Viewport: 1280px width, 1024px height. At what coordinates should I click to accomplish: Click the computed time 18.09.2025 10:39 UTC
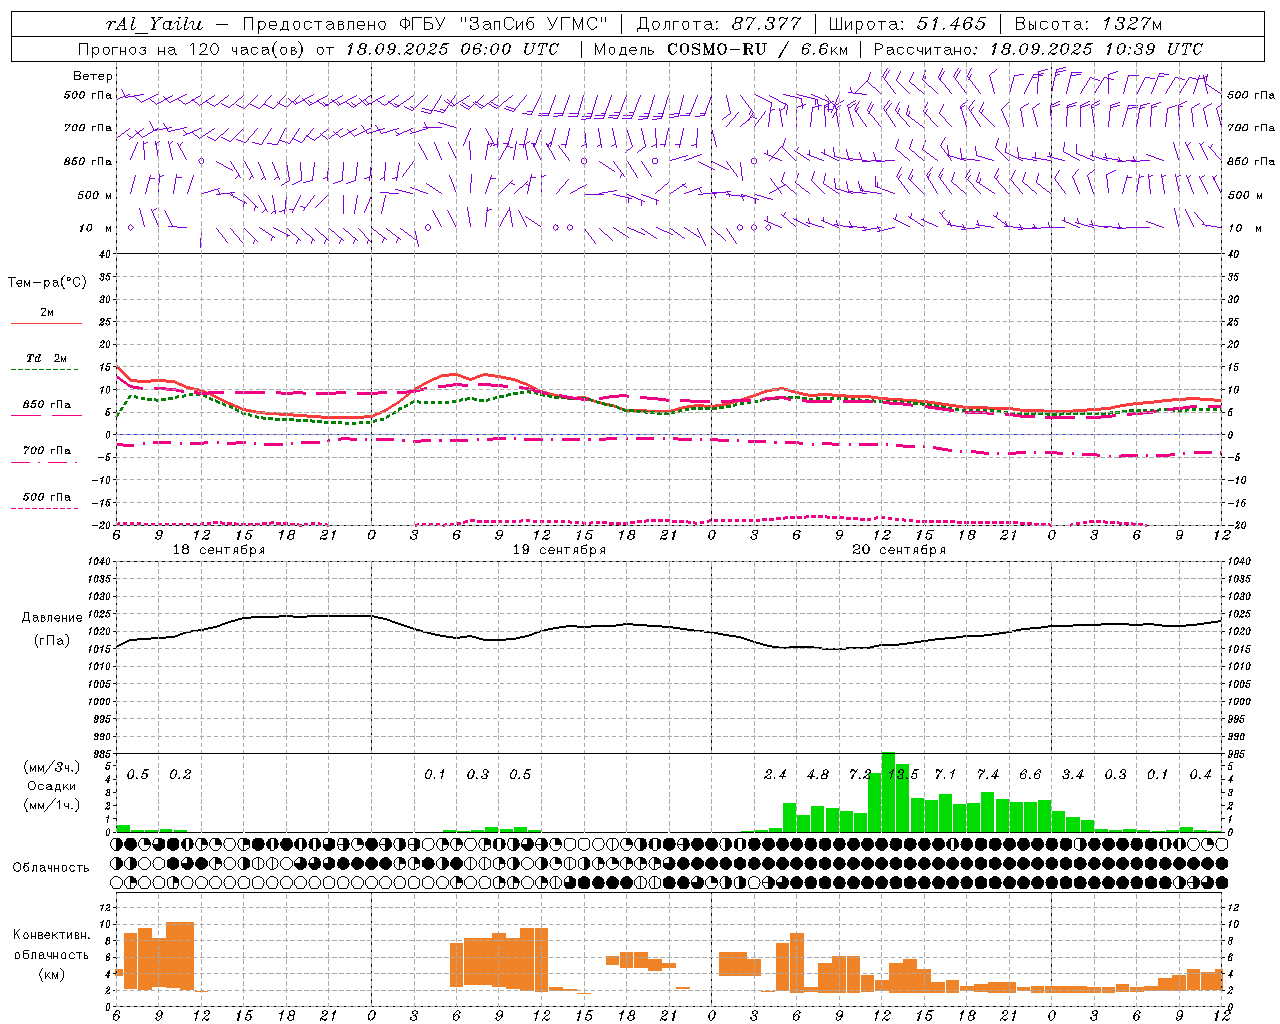(1095, 49)
